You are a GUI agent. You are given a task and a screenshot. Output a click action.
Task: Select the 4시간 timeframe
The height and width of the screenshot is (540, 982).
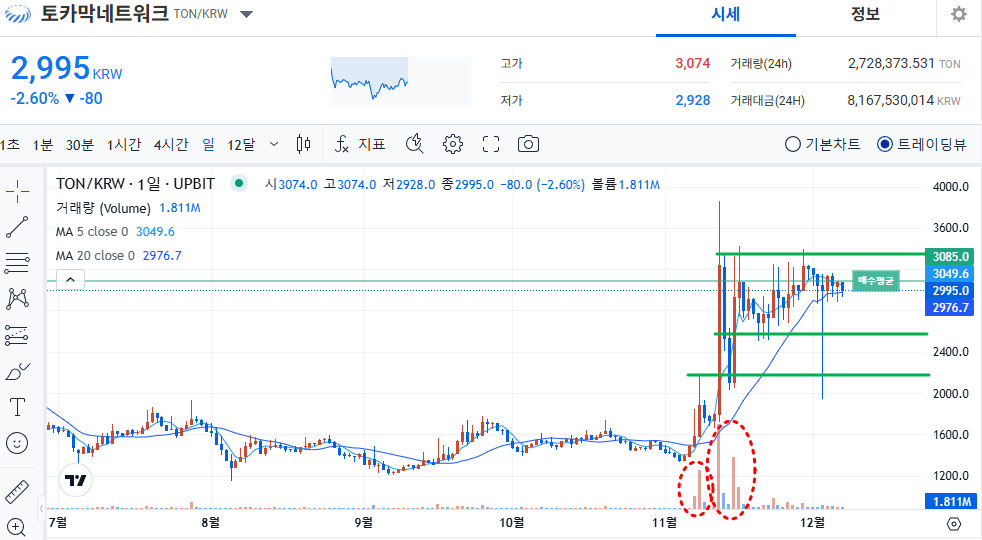pos(171,145)
